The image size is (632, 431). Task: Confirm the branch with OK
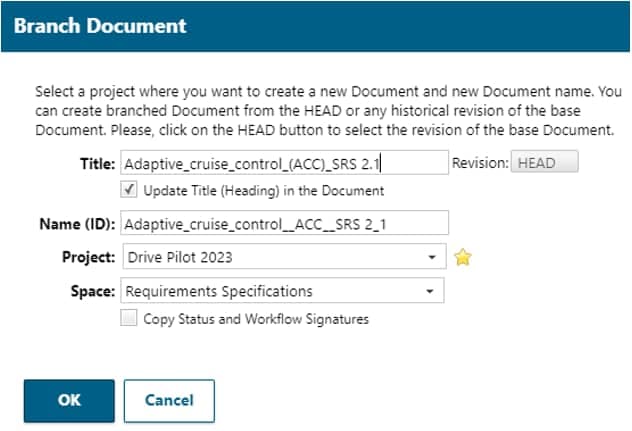pos(69,400)
